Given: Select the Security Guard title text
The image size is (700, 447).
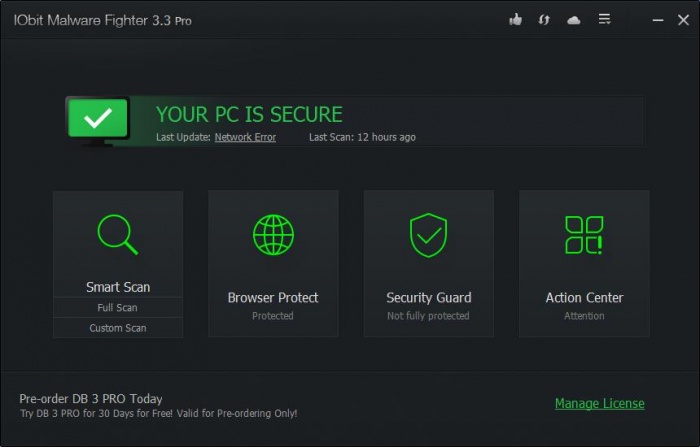Looking at the screenshot, I should [x=428, y=297].
